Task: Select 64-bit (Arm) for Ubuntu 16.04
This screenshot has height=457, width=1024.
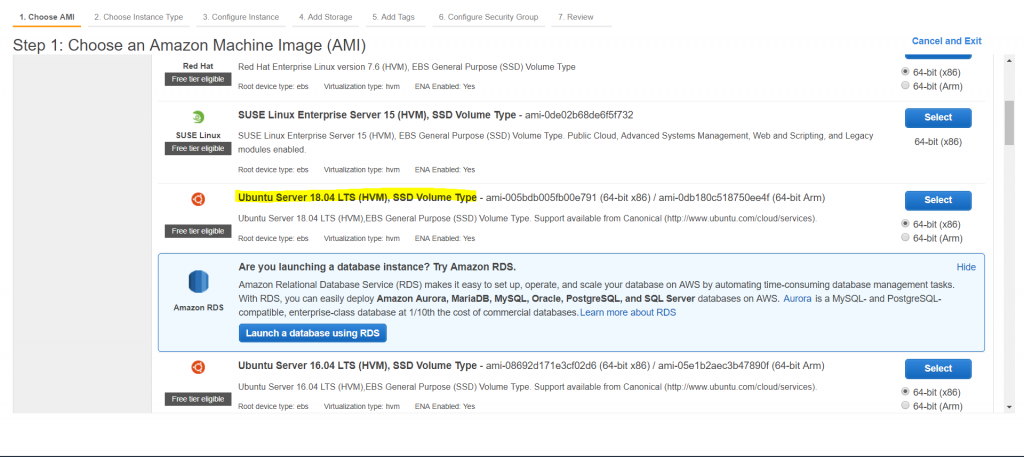Action: 905,405
